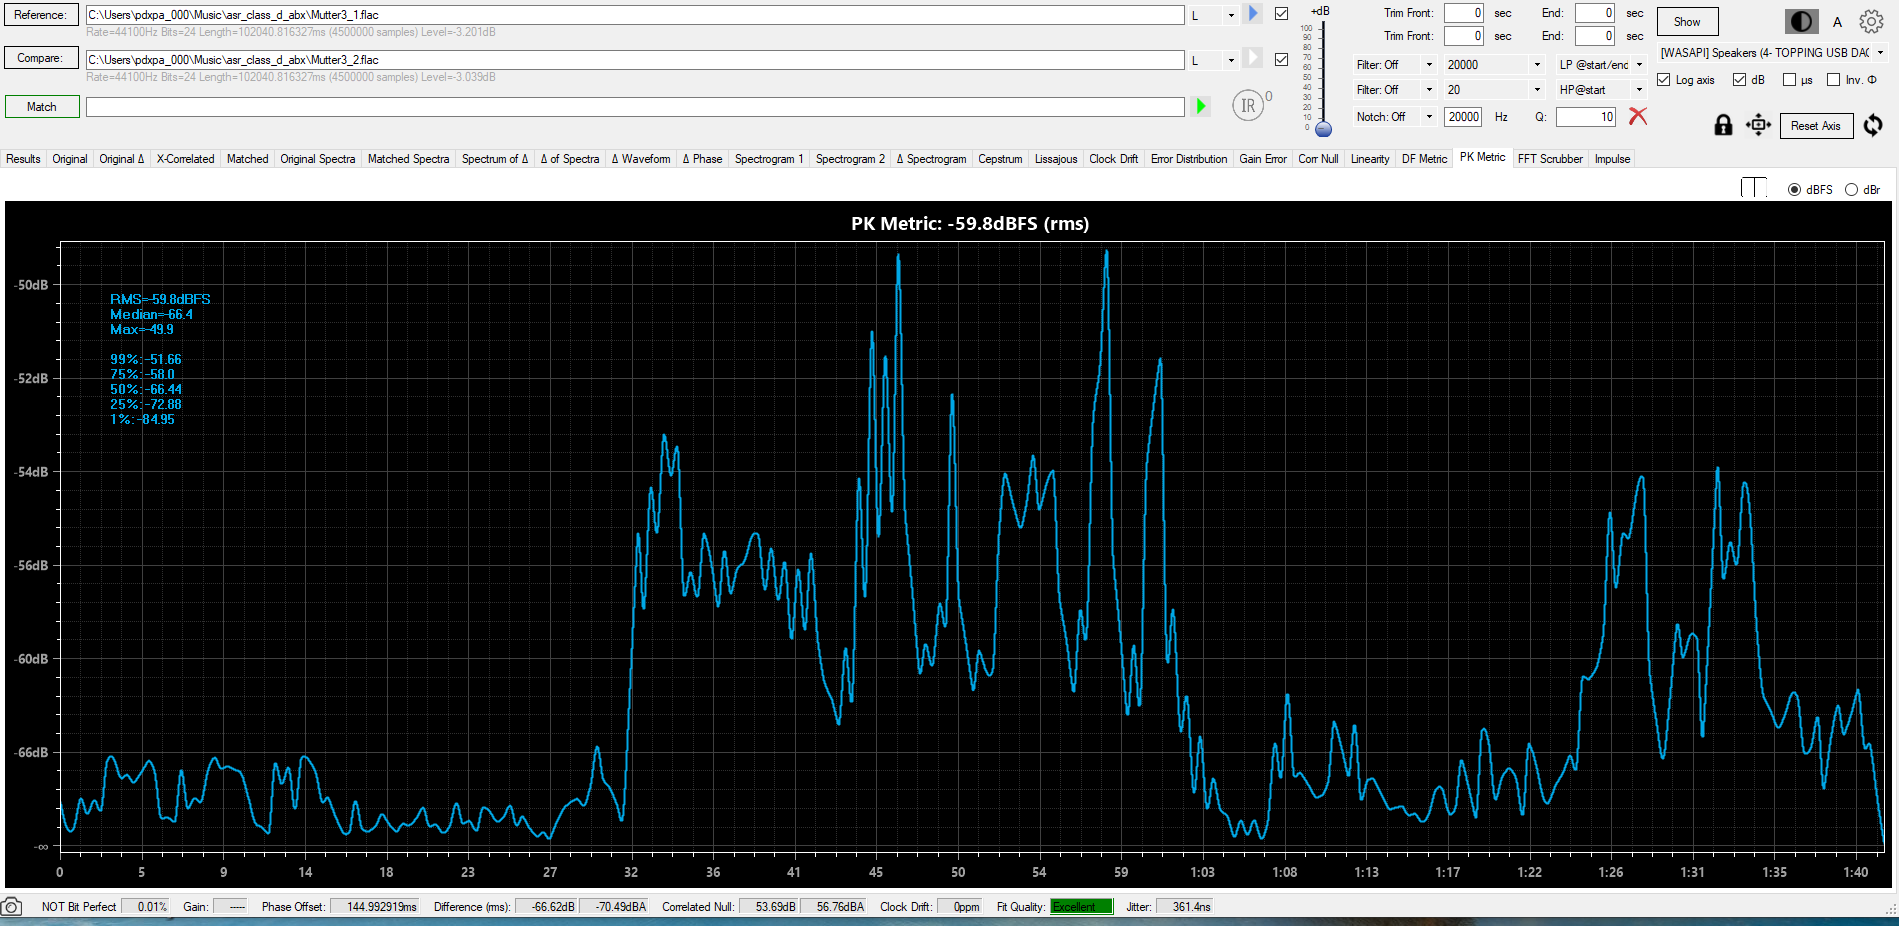
Task: Click the Q value input field
Action: coord(1586,117)
